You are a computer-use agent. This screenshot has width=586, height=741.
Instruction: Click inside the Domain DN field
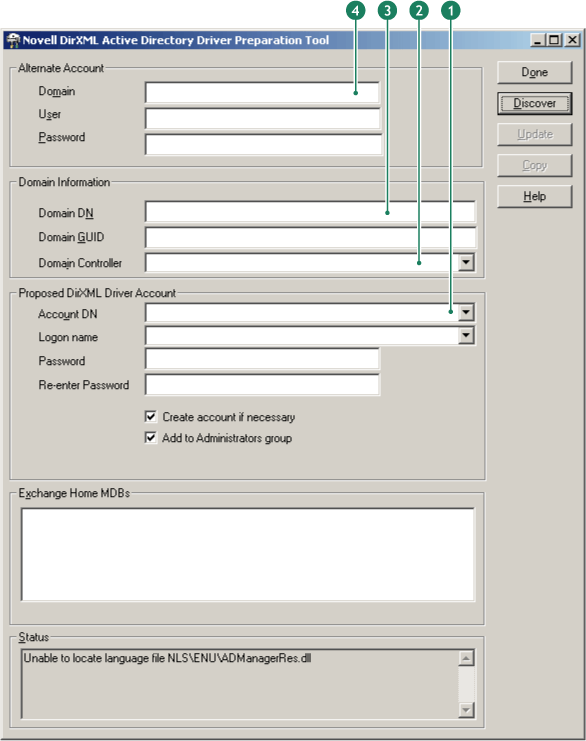pos(310,211)
